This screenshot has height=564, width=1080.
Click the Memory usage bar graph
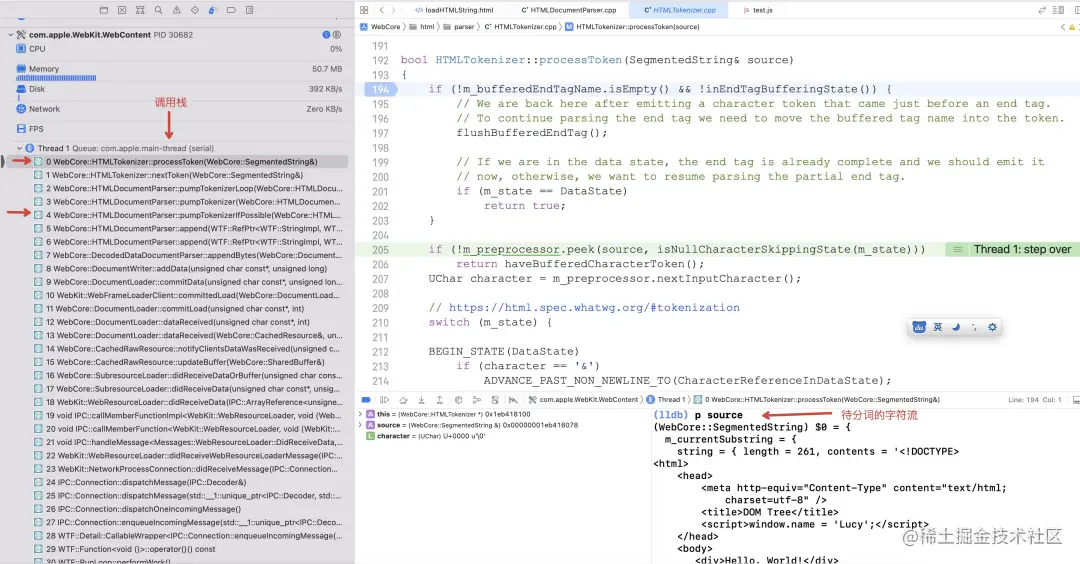click(x=56, y=78)
